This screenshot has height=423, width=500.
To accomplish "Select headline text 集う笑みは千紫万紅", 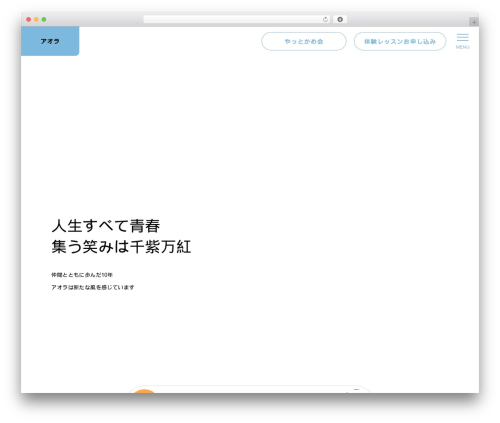I will pyautogui.click(x=121, y=247).
